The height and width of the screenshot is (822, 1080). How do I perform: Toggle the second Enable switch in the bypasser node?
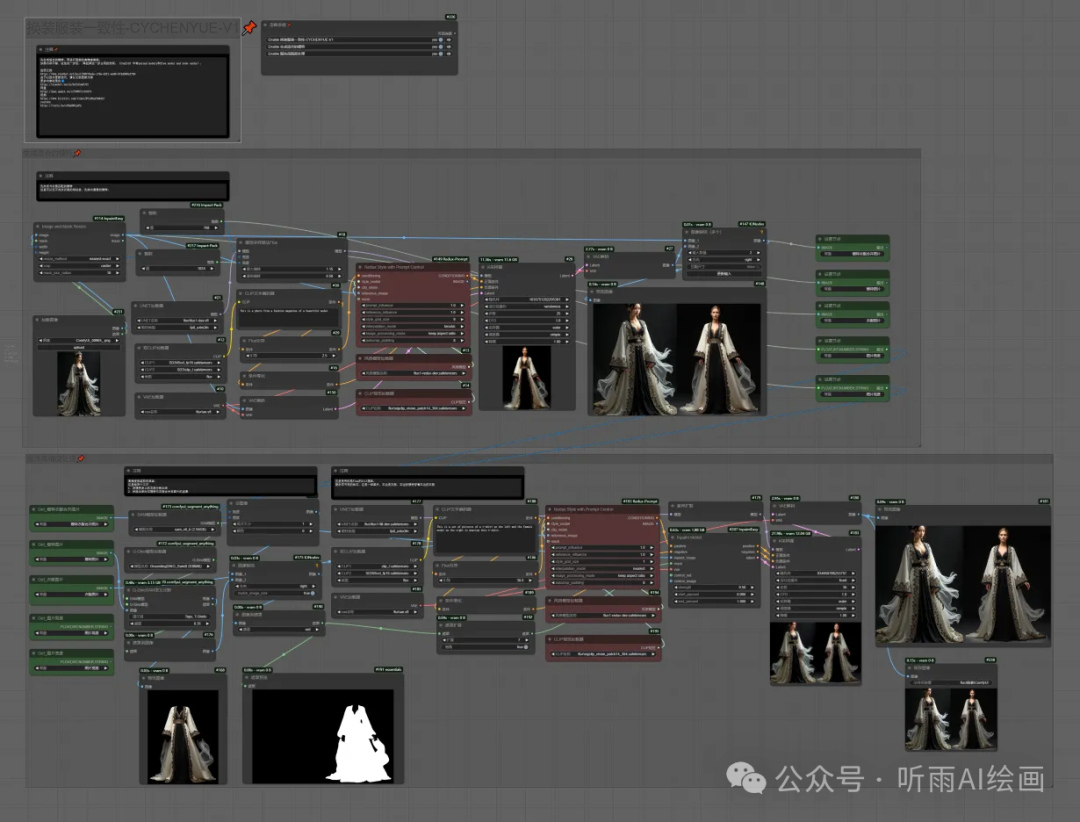[441, 47]
